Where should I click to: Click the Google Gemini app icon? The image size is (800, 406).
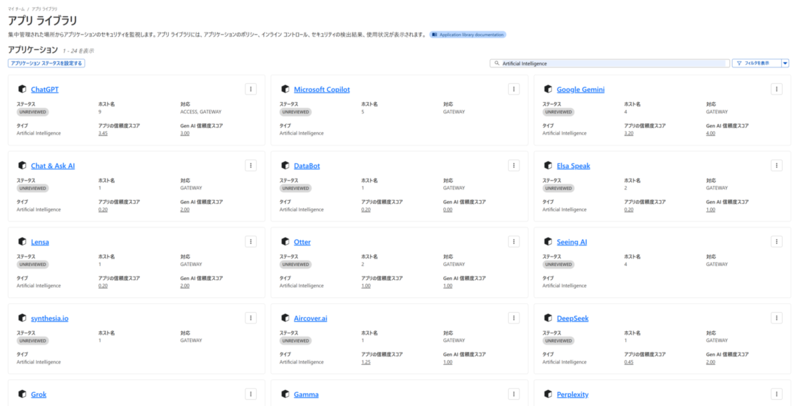click(x=548, y=89)
